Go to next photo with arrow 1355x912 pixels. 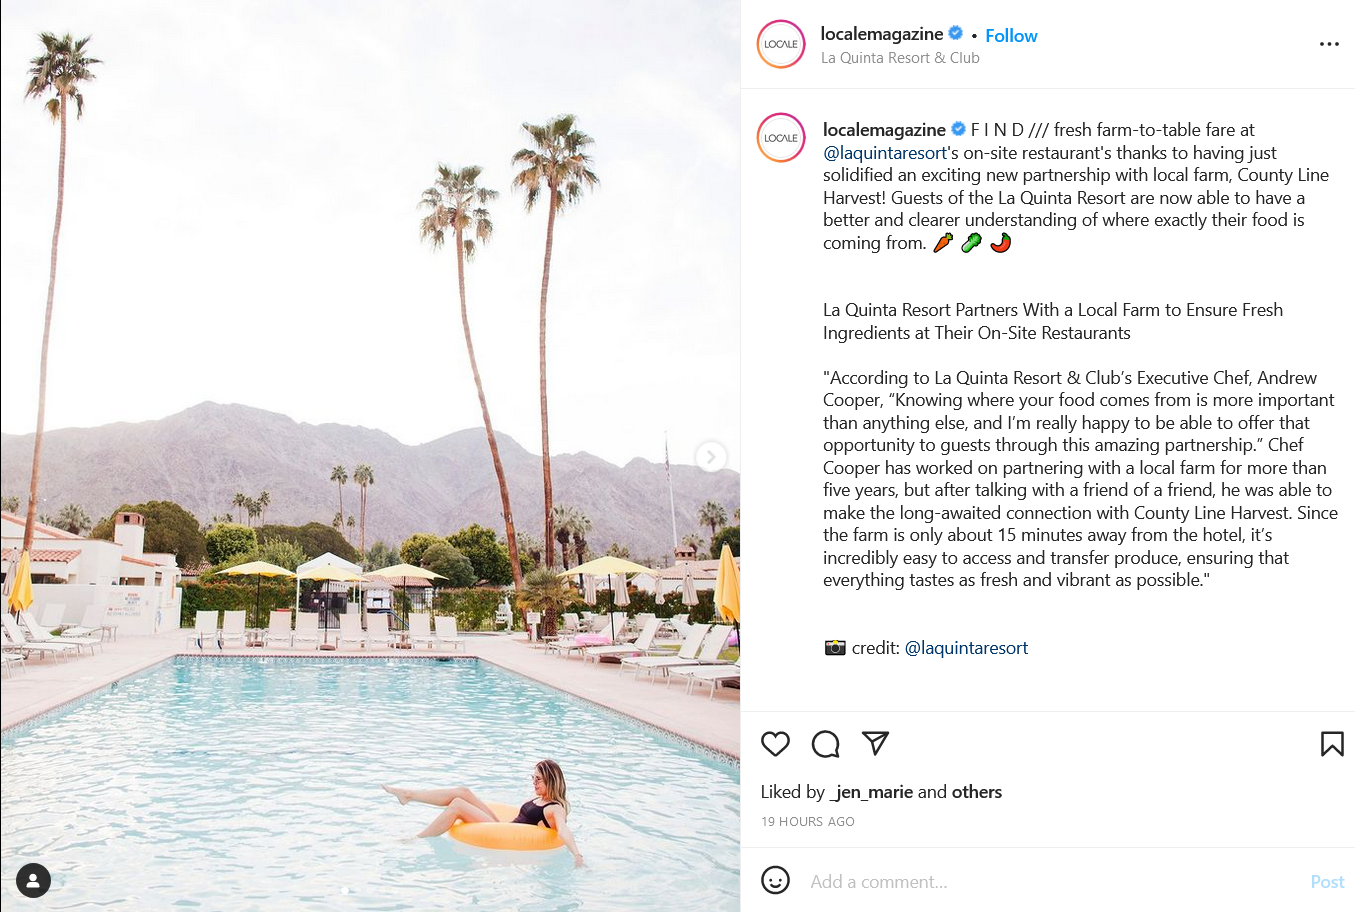(x=710, y=457)
